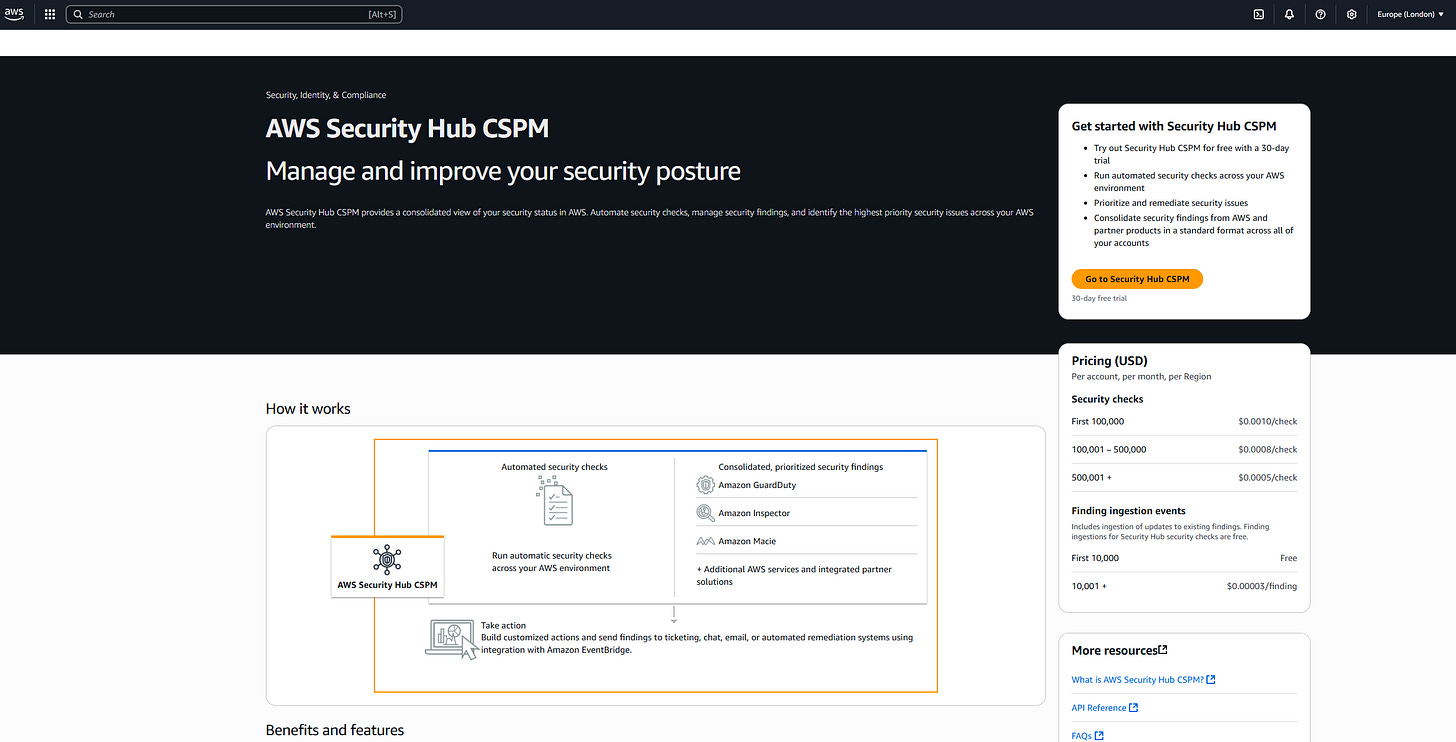Click the Take action laptop icon
This screenshot has height=742, width=1456.
pos(452,640)
